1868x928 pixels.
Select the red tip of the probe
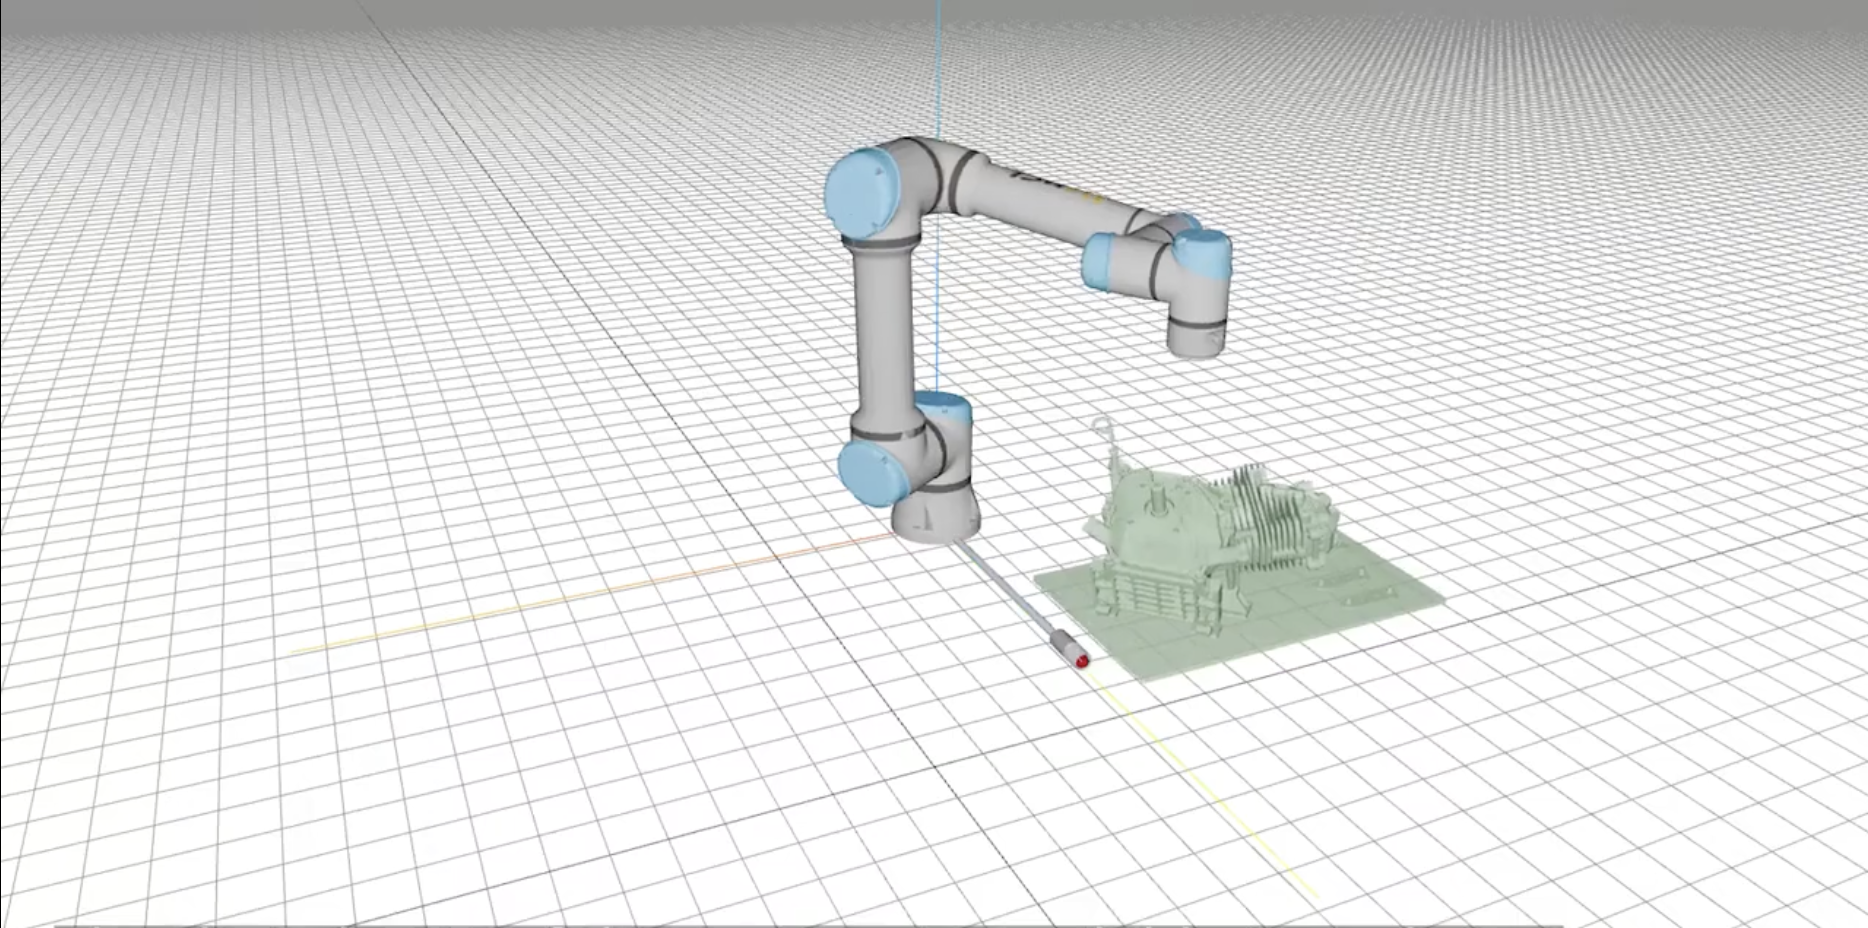[1080, 660]
